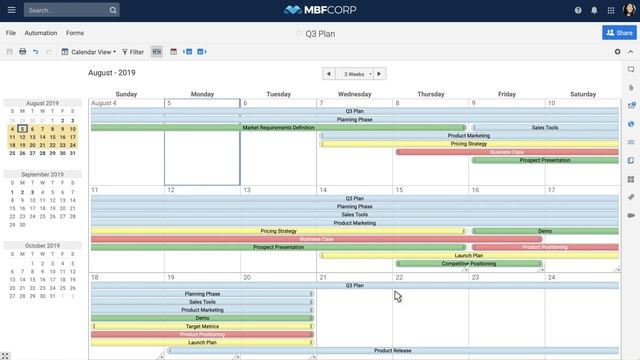Open the Activity Log sidebar icon
Viewport: 640px width, 360px height.
tap(631, 142)
